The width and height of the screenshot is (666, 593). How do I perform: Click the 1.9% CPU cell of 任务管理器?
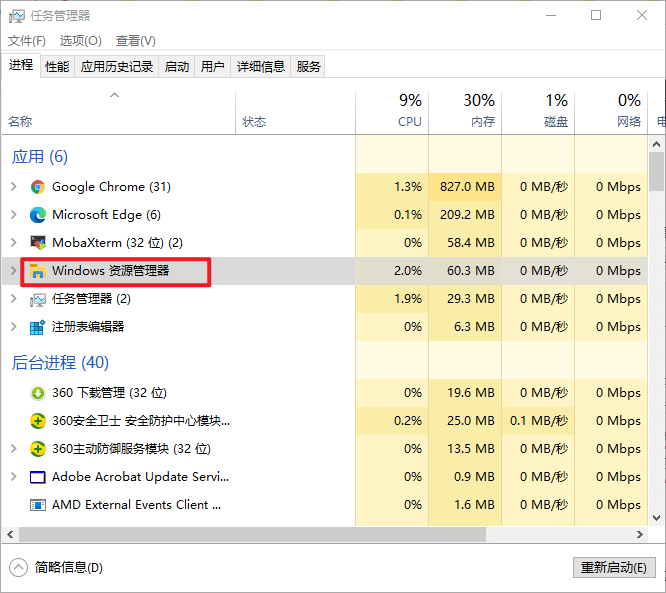click(x=392, y=299)
